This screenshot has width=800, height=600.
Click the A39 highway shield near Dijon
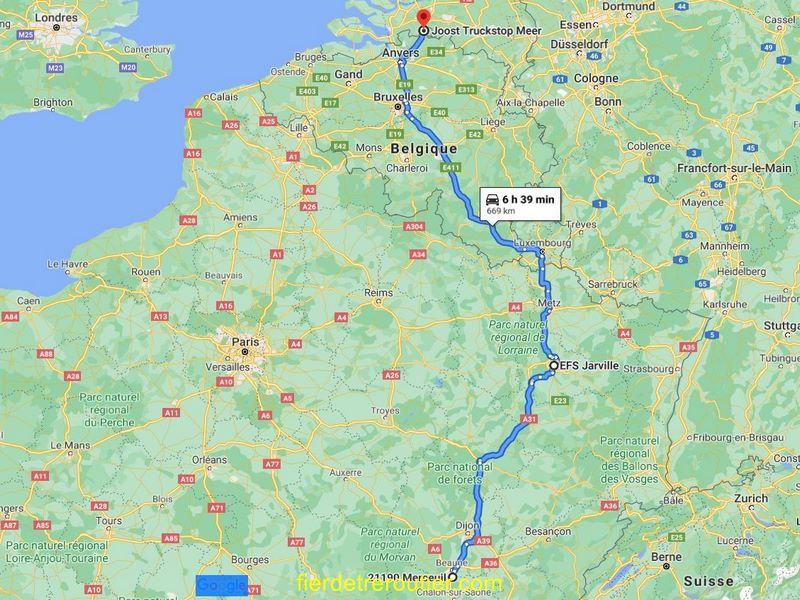tap(483, 540)
